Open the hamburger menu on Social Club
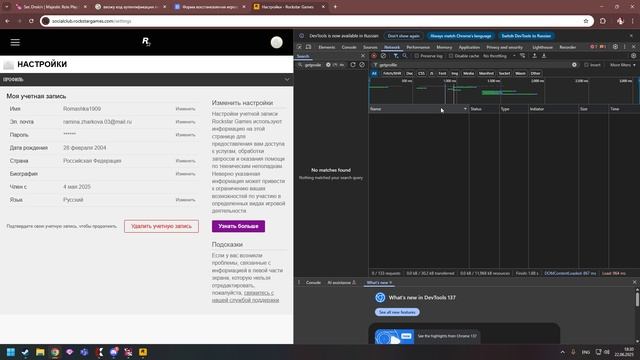This screenshot has height=360, width=640. 15,42
